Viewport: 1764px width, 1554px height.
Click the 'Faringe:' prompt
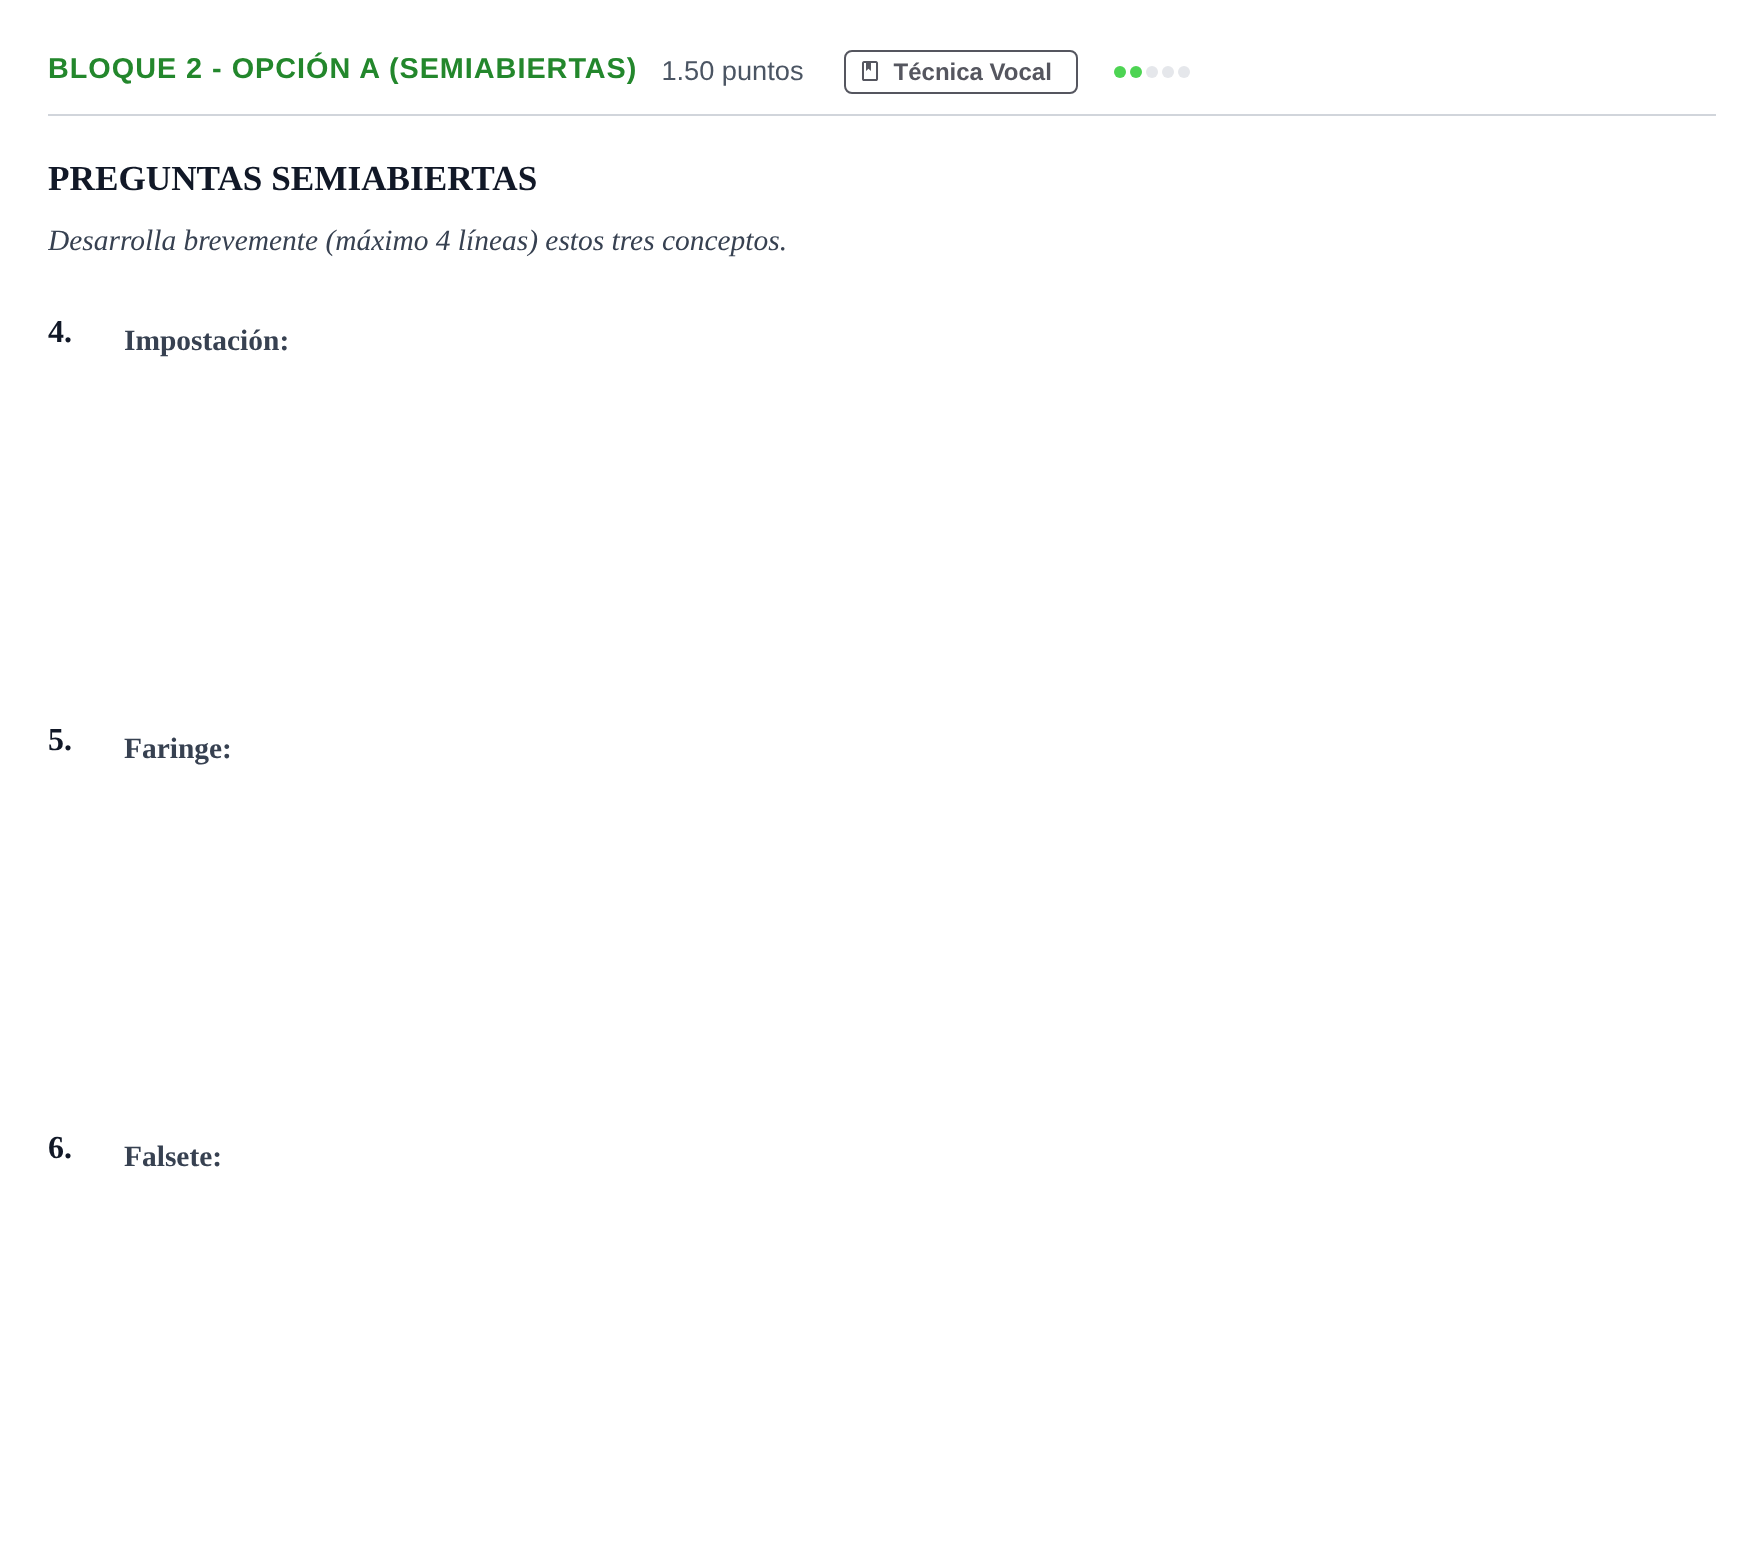[x=177, y=749]
